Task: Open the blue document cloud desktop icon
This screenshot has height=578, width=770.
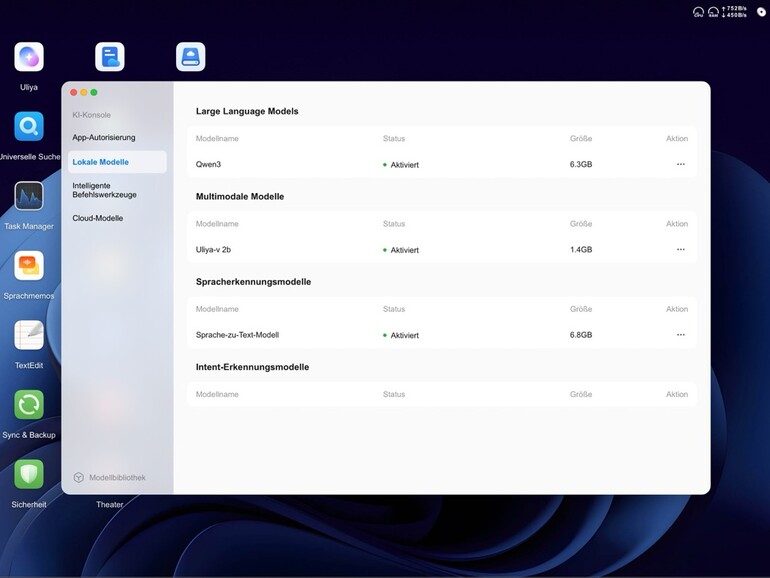Action: click(110, 57)
